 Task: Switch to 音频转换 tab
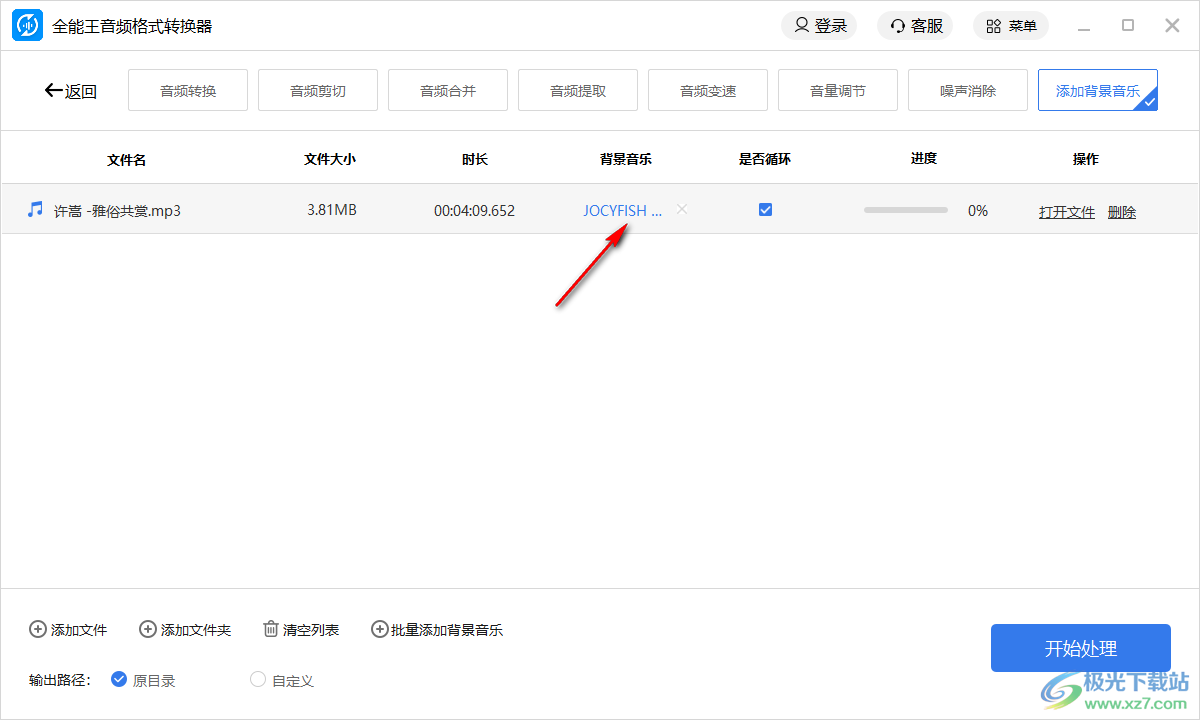pos(188,90)
